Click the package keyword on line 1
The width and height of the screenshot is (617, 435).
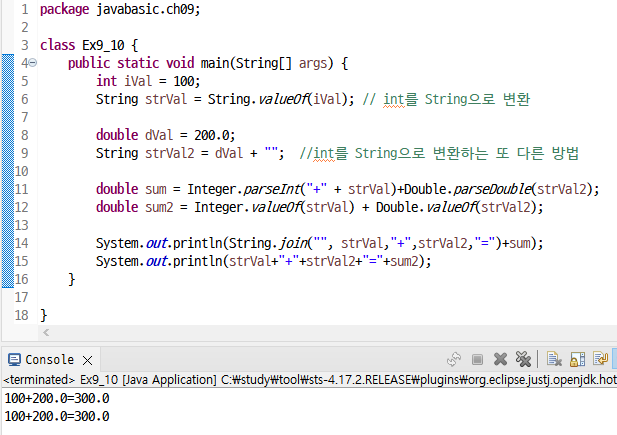65,9
